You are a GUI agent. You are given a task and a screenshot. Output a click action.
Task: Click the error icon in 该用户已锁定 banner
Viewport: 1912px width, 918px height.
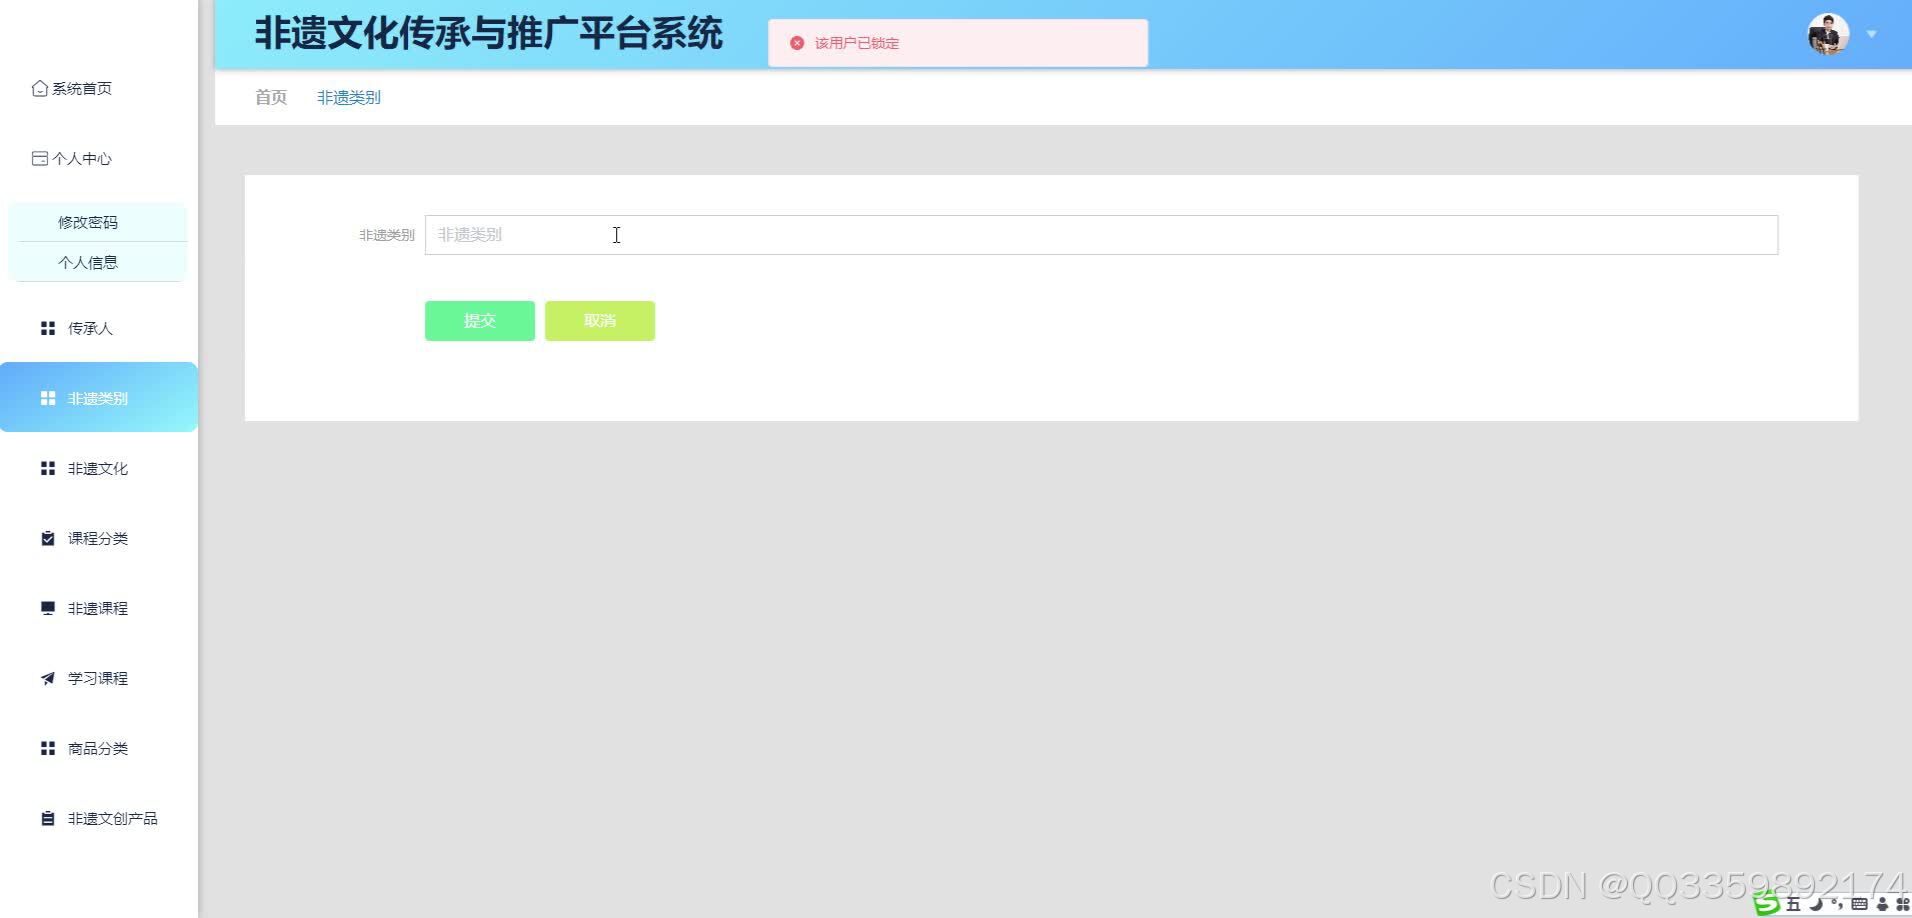click(x=796, y=42)
